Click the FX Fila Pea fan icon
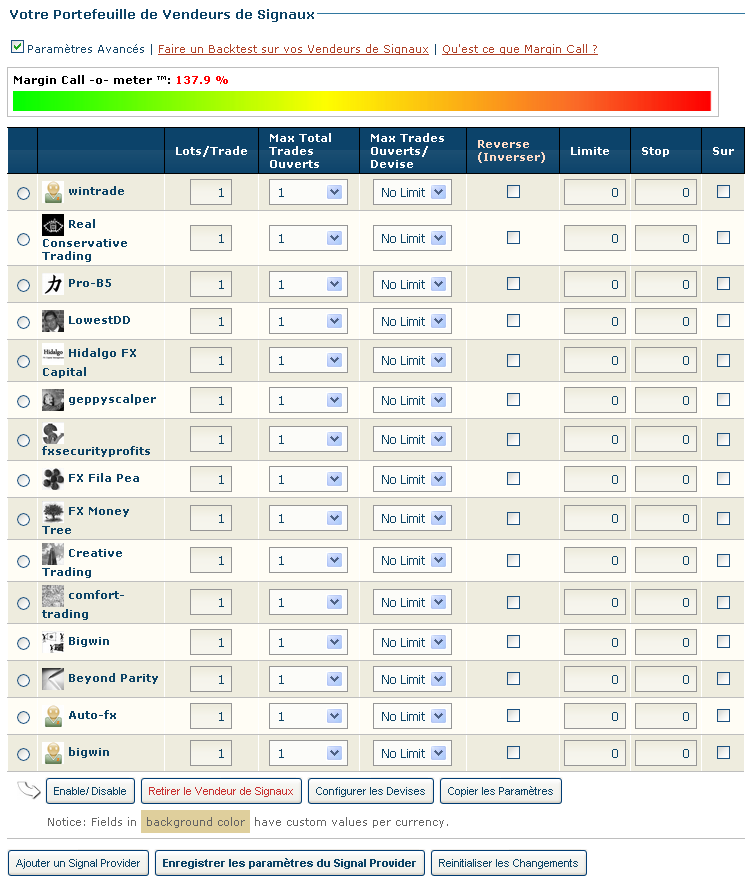The image size is (753, 880). 53,479
